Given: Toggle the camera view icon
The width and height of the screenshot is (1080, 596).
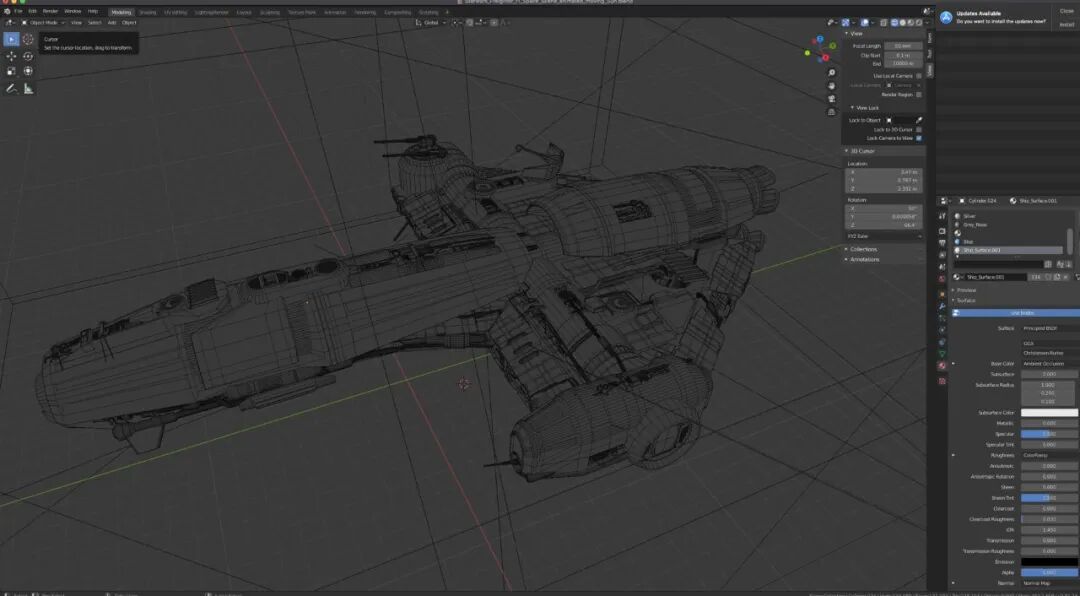Looking at the screenshot, I should click(831, 99).
